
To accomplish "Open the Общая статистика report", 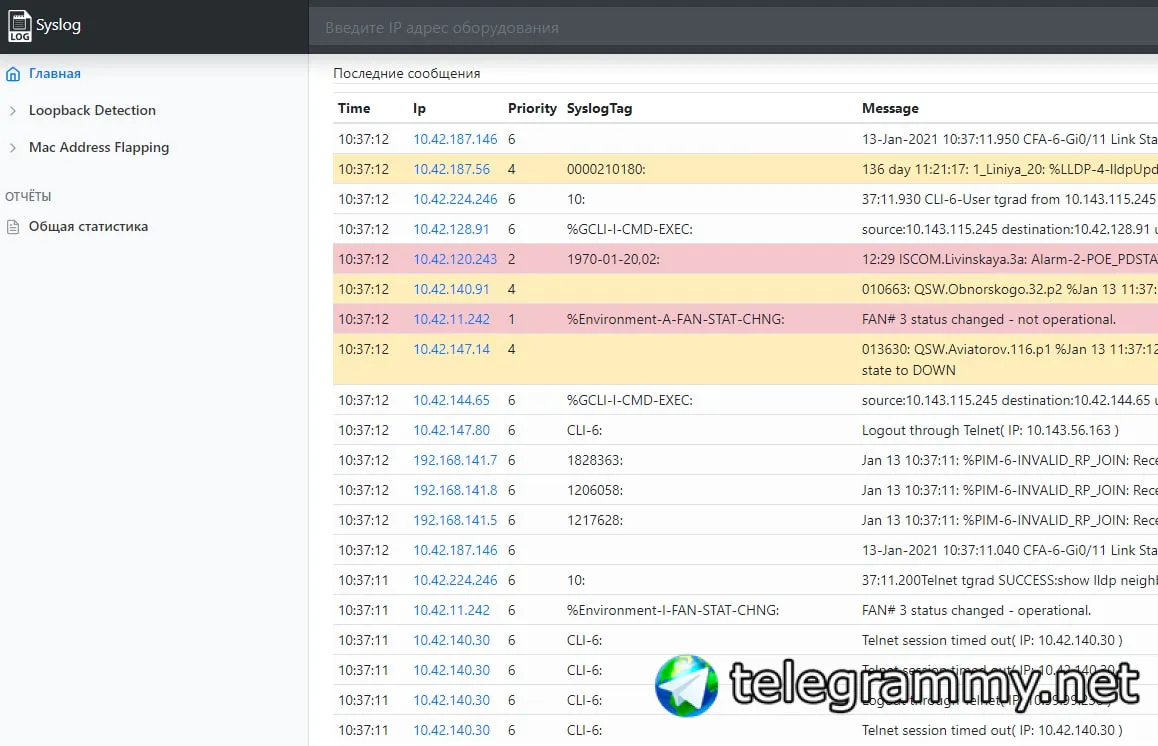I will 89,227.
